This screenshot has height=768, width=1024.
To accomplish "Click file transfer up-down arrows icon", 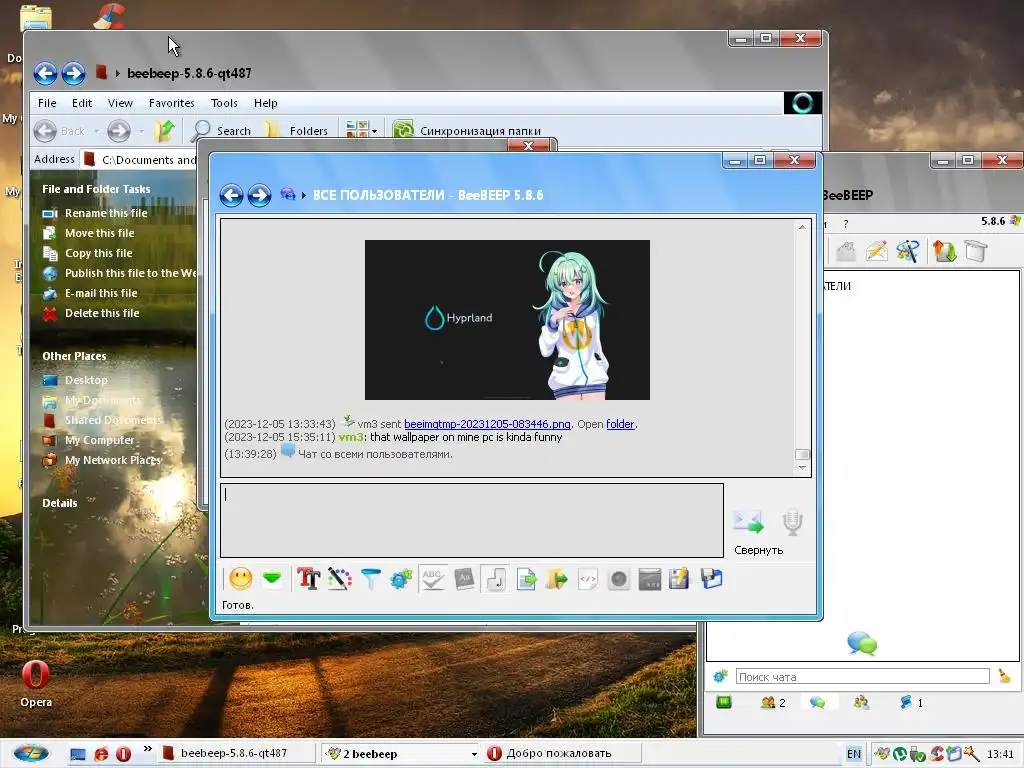I will [x=944, y=251].
